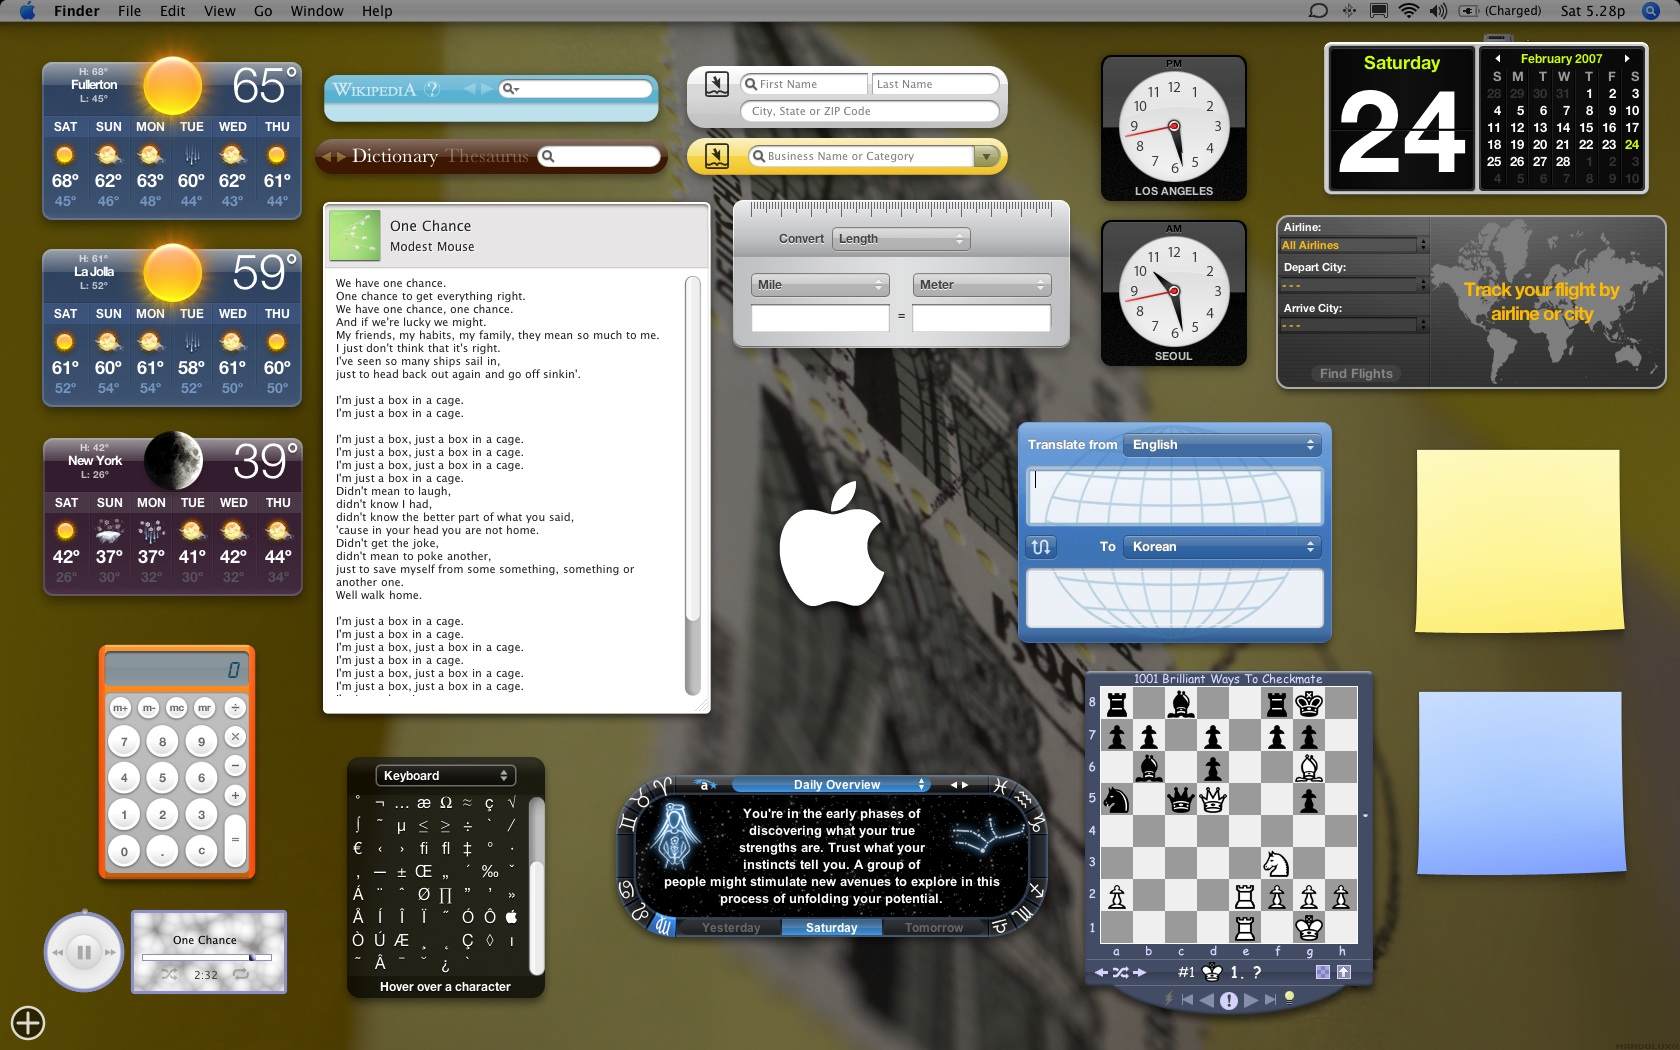Open the widget bar with the plus button
Image resolution: width=1680 pixels, height=1050 pixels.
28,1022
